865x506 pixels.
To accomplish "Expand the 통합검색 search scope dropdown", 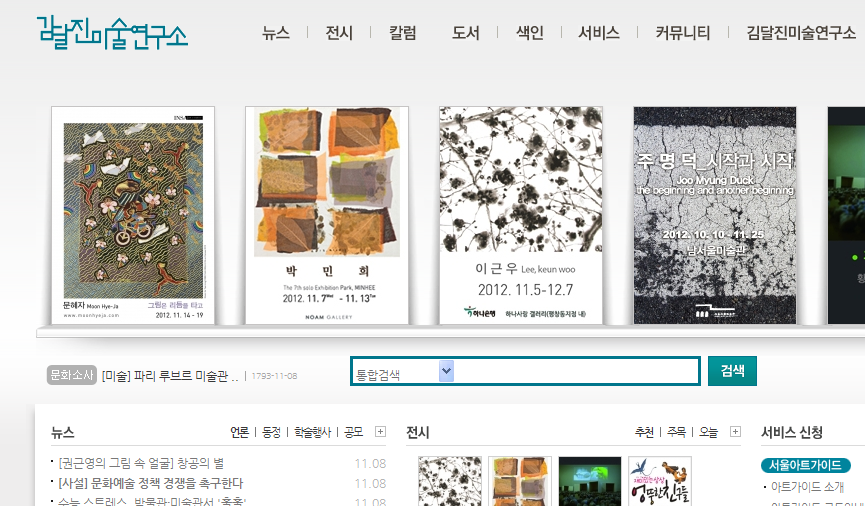I will [446, 371].
